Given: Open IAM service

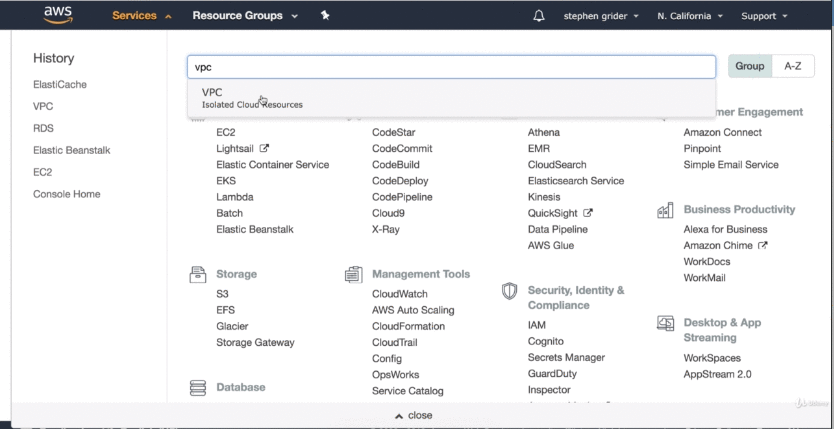Looking at the screenshot, I should 537,325.
